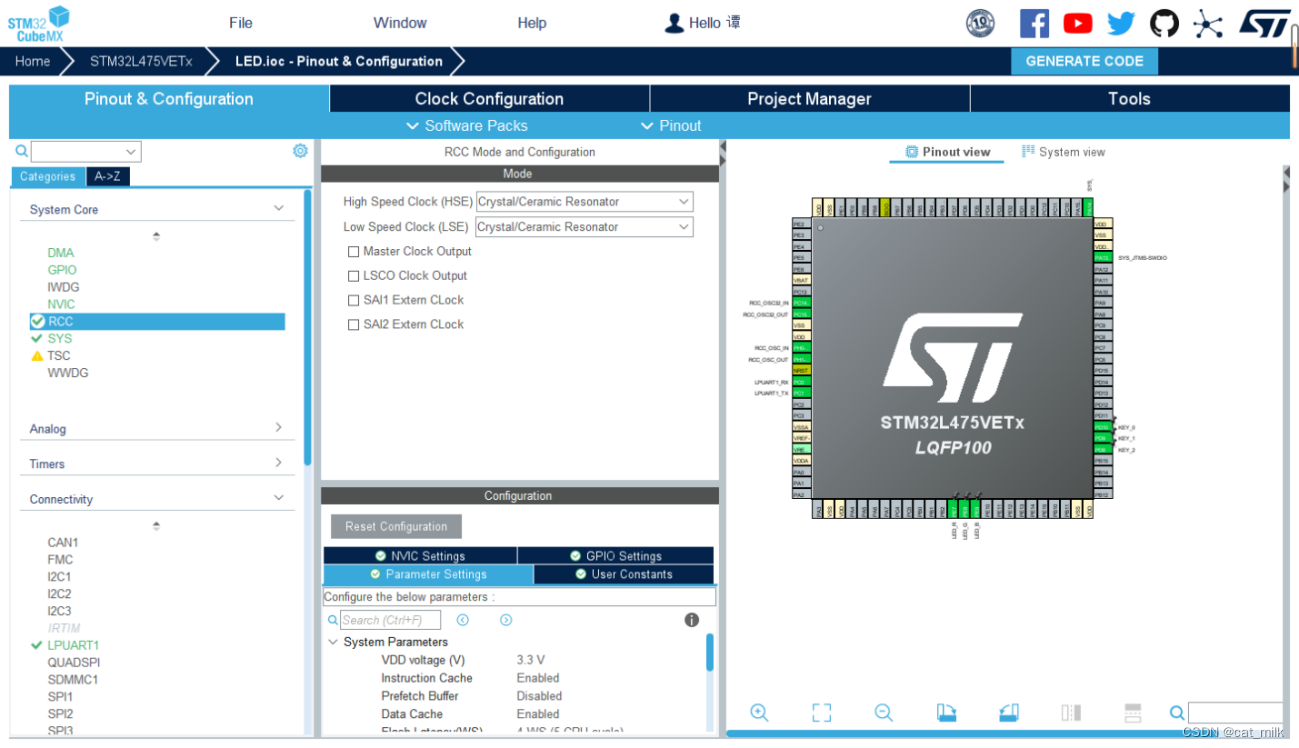Viewport: 1299px width, 748px height.
Task: Toggle SAI2 Extern Clock checkbox
Action: pos(353,324)
